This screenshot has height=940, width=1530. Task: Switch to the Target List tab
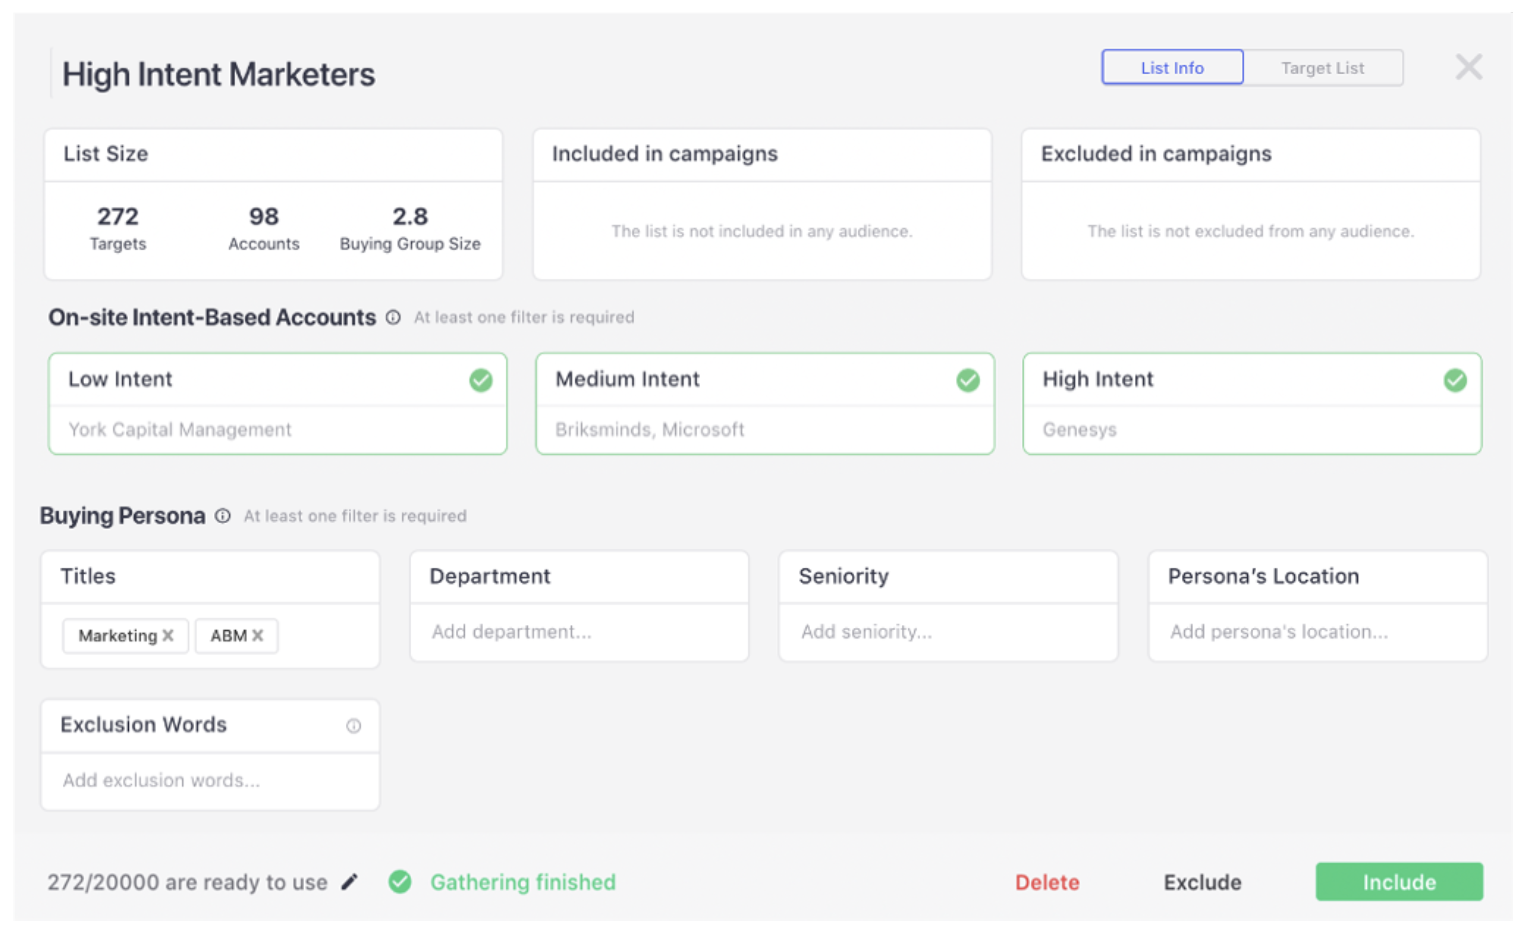[x=1322, y=68]
